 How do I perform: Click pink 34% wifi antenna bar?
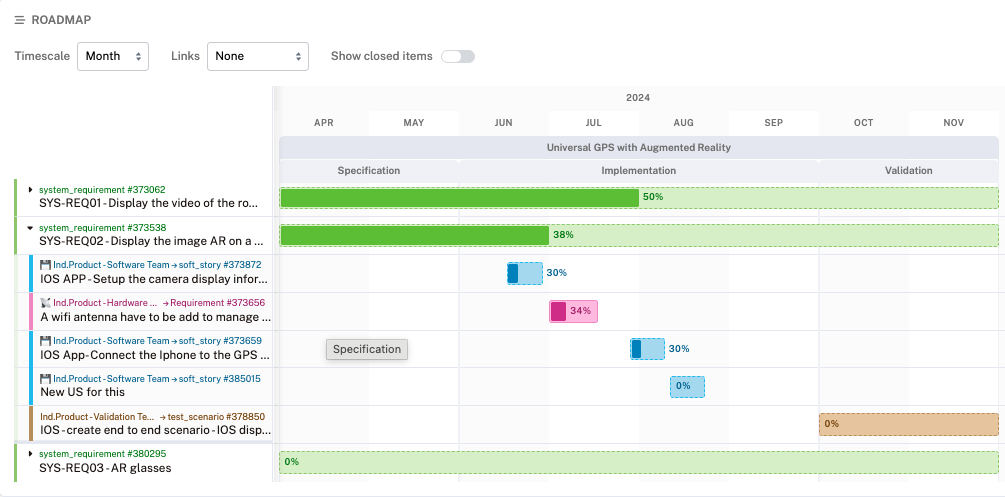573,311
